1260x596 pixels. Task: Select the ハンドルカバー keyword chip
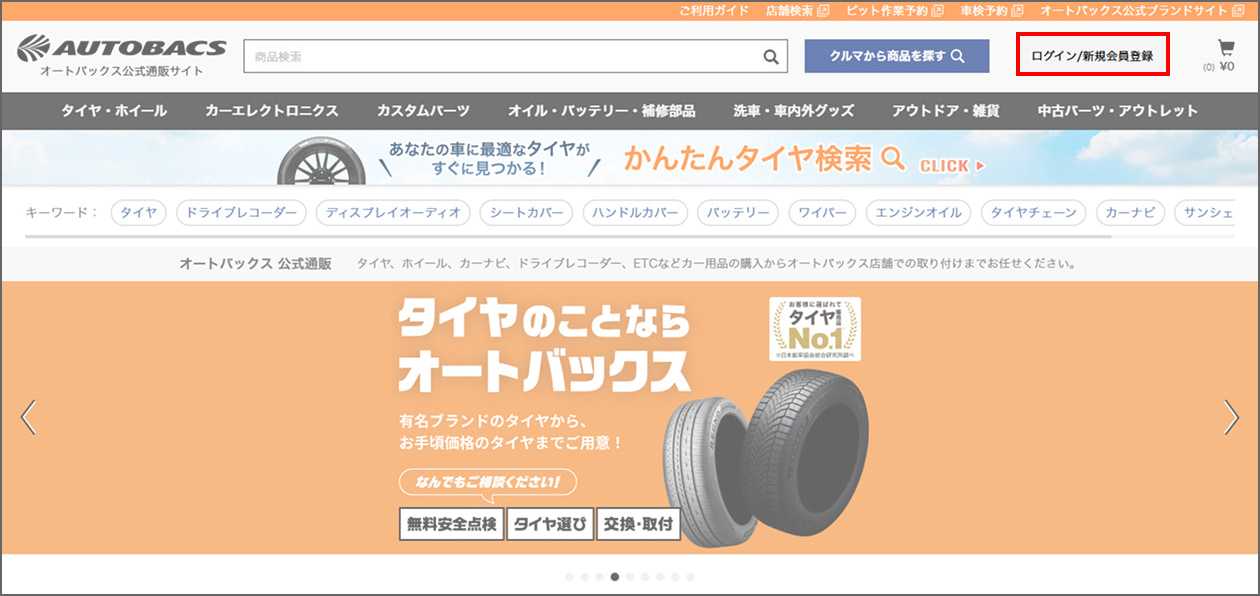(x=635, y=213)
